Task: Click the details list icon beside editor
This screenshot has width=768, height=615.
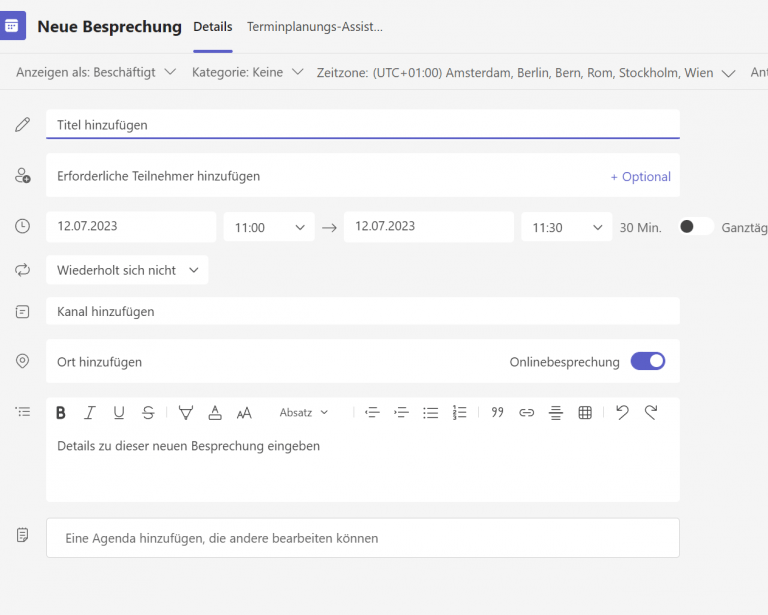Action: click(23, 412)
